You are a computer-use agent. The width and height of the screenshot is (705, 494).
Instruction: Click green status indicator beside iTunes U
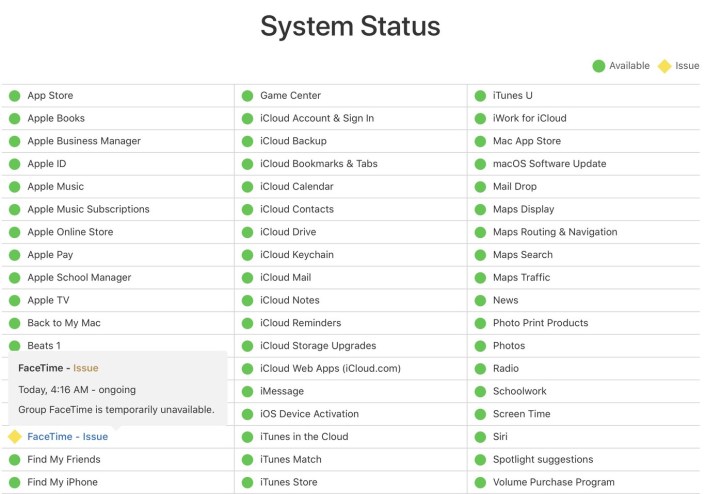480,96
